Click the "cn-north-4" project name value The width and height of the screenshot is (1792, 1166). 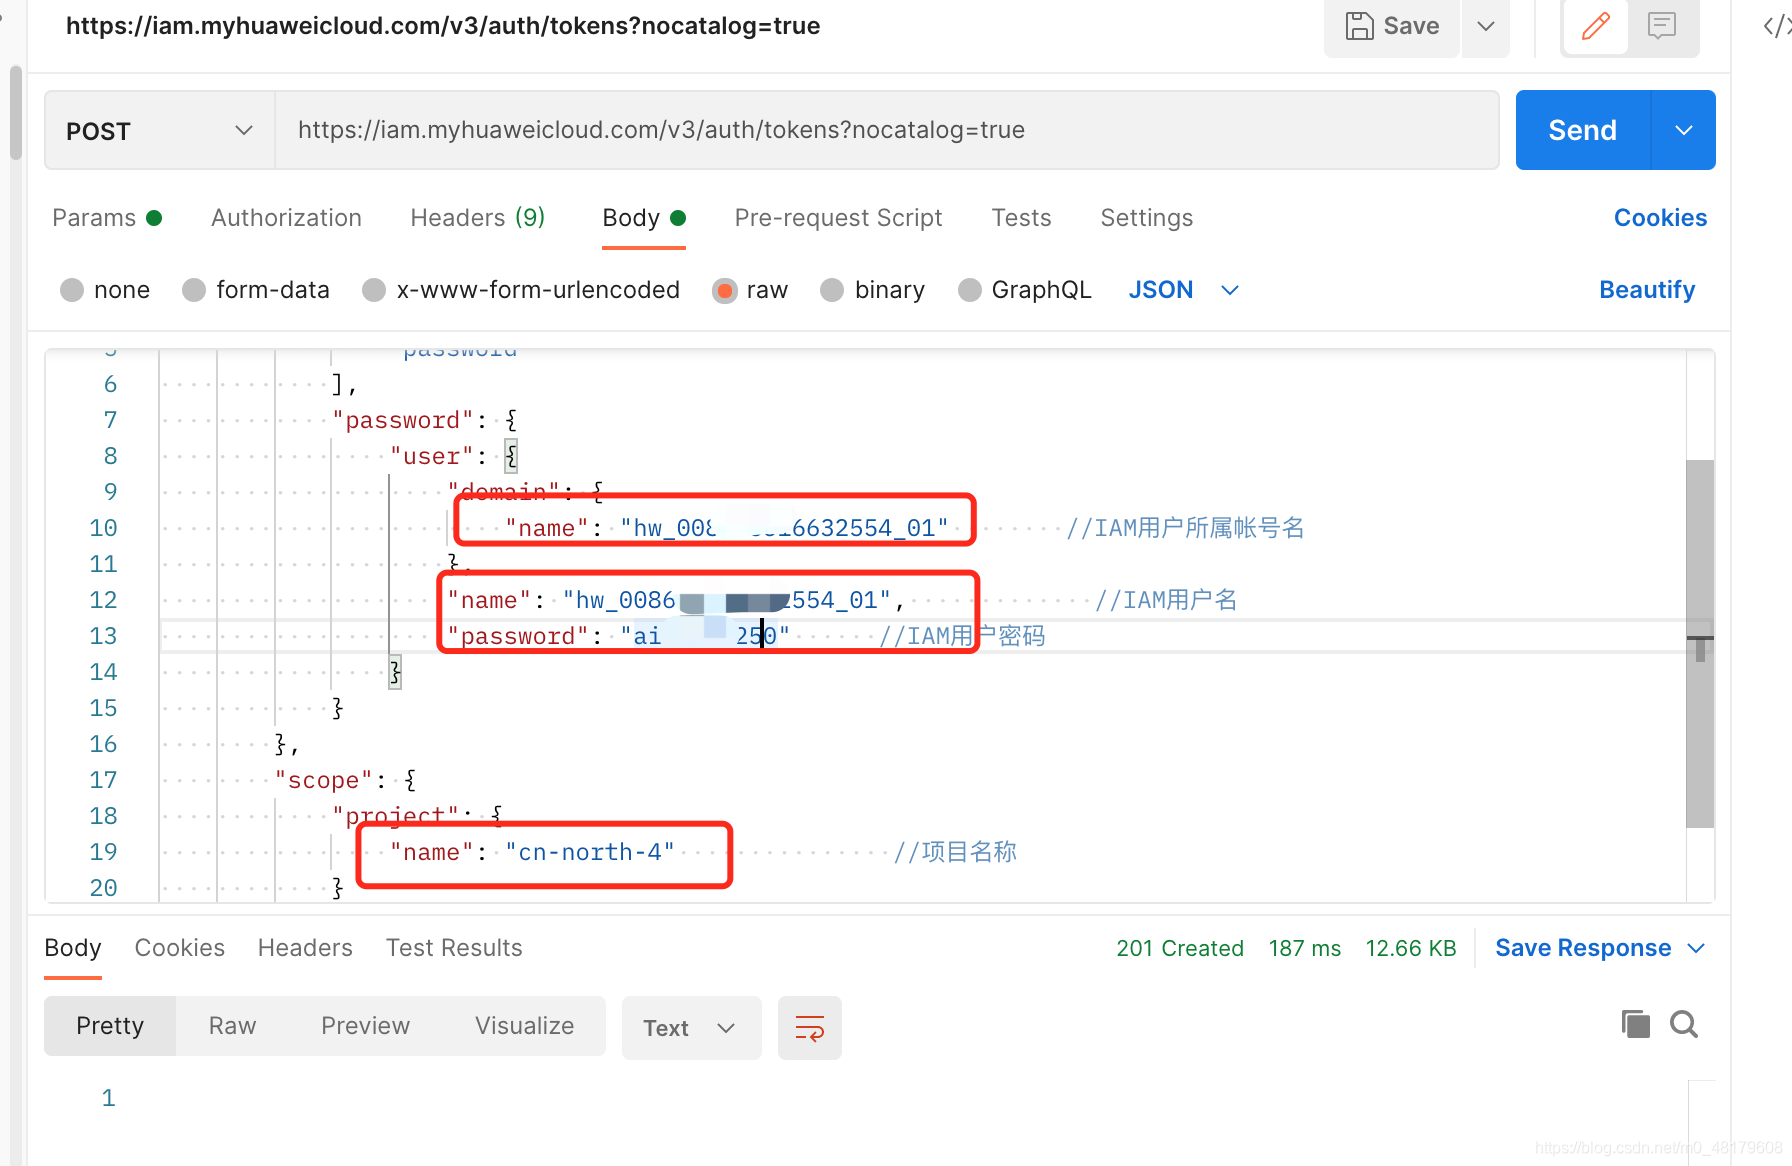tap(590, 852)
